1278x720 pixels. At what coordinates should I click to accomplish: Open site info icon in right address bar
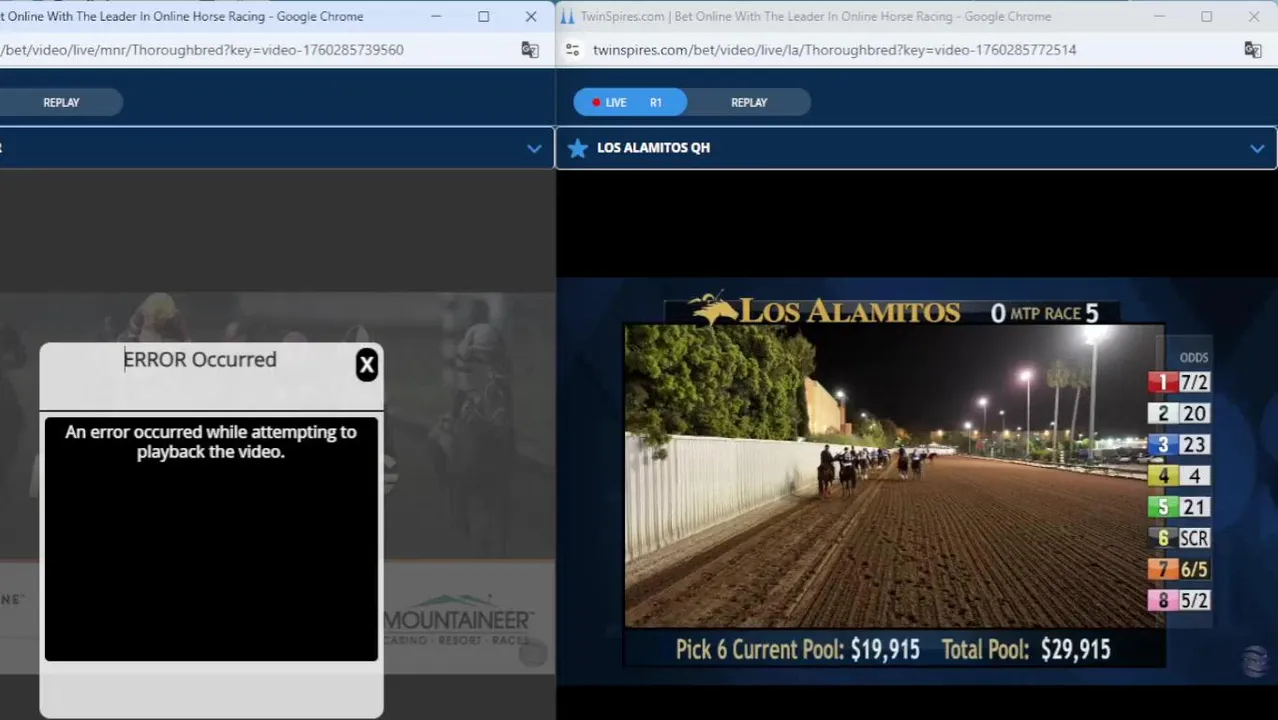pyautogui.click(x=572, y=50)
